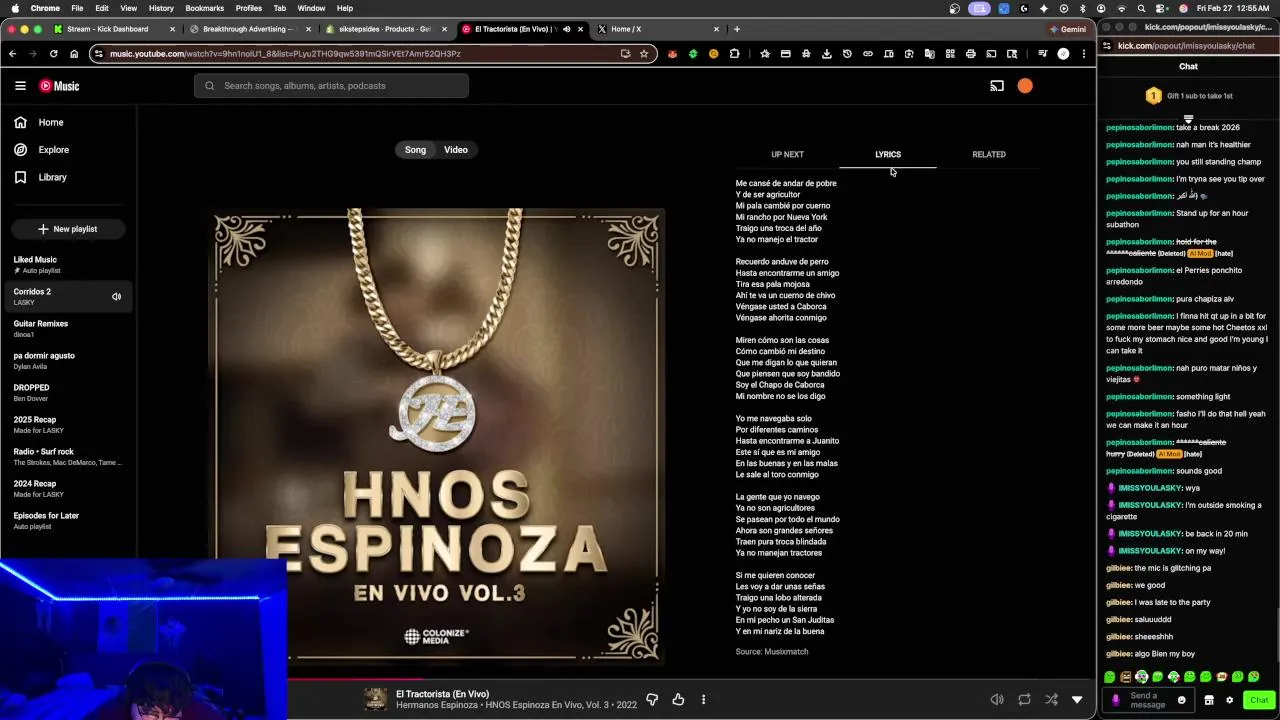This screenshot has height=720, width=1280.
Task: Open Episodes for Later playlist
Action: tap(66, 521)
